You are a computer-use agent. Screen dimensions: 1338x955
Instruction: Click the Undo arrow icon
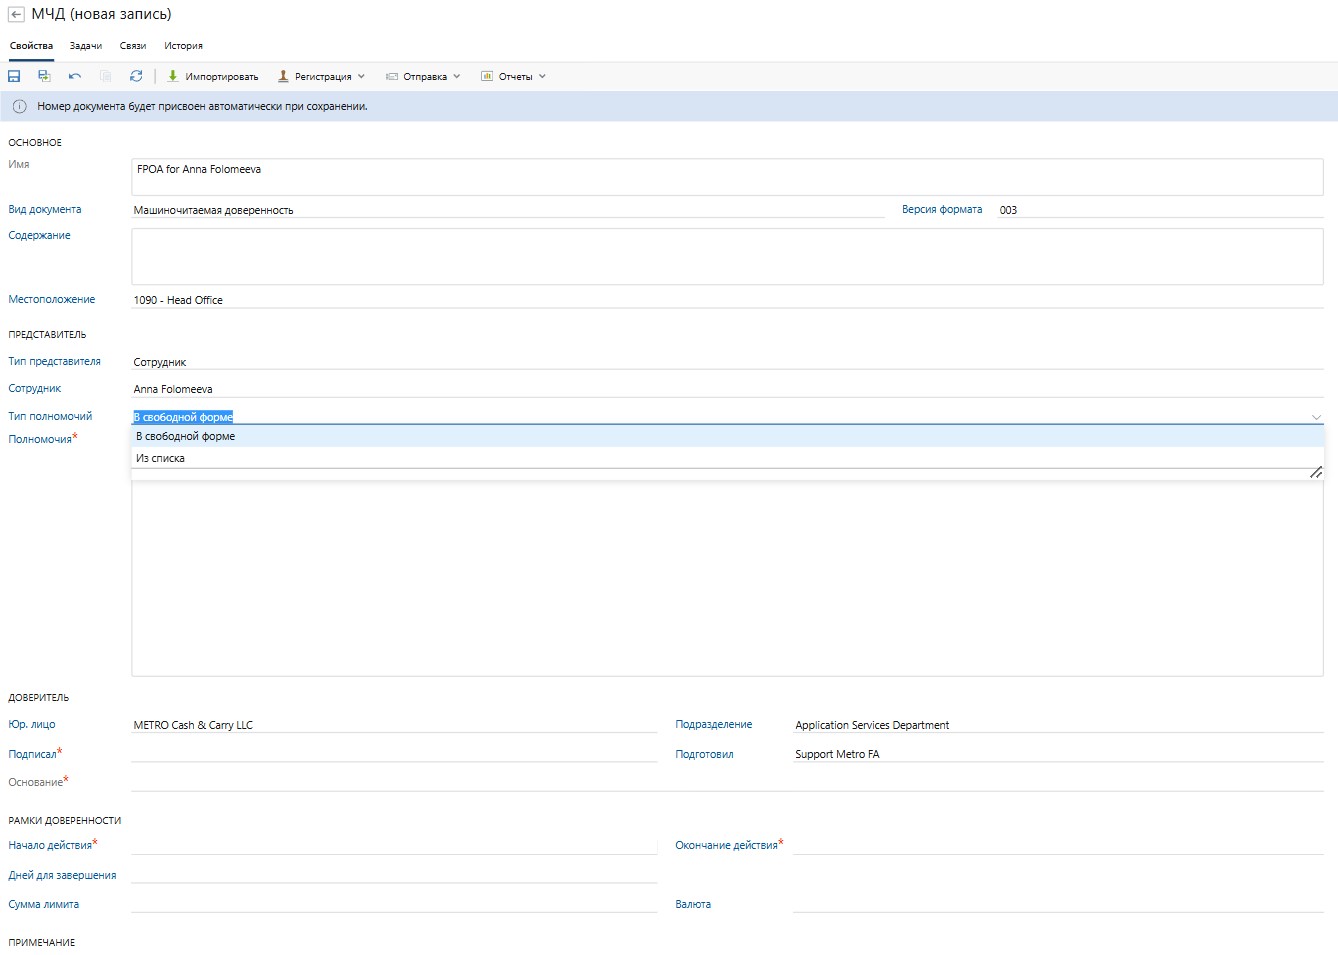tap(75, 76)
